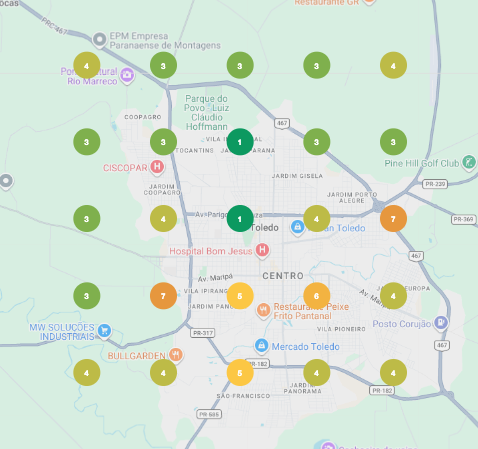Click orange 7 marker near PR-239 junction
Viewport: 478px width, 449px height.
point(393,219)
